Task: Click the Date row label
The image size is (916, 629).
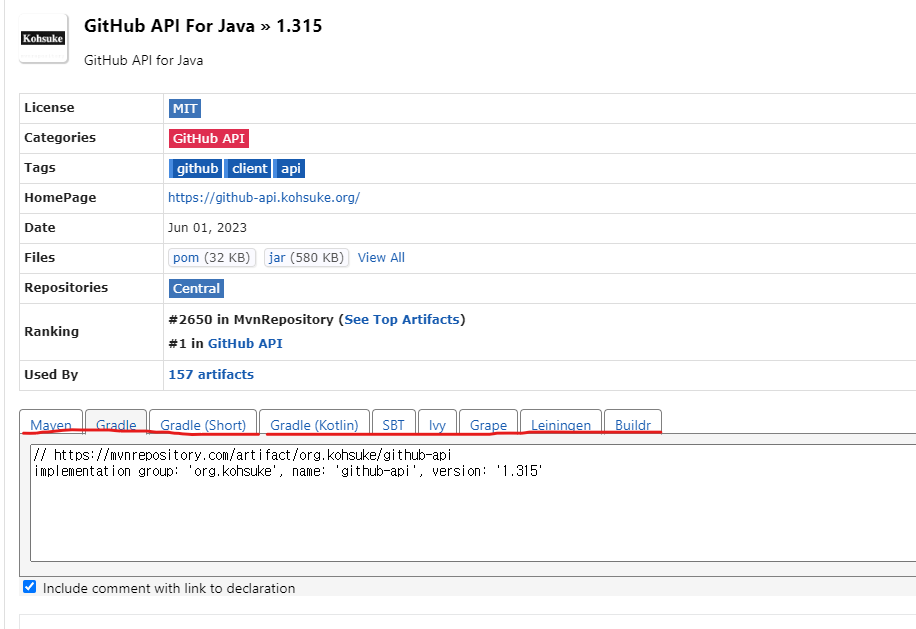Action: (x=40, y=228)
